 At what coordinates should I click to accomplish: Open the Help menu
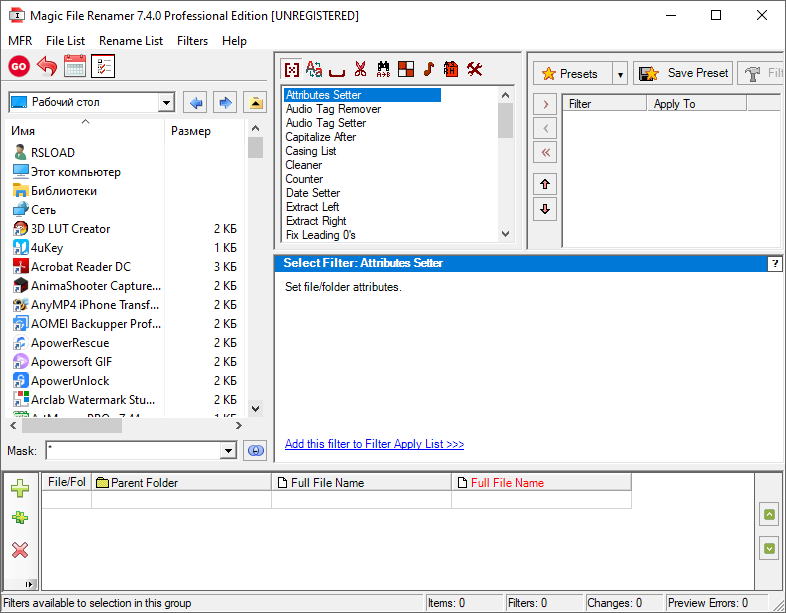[234, 41]
